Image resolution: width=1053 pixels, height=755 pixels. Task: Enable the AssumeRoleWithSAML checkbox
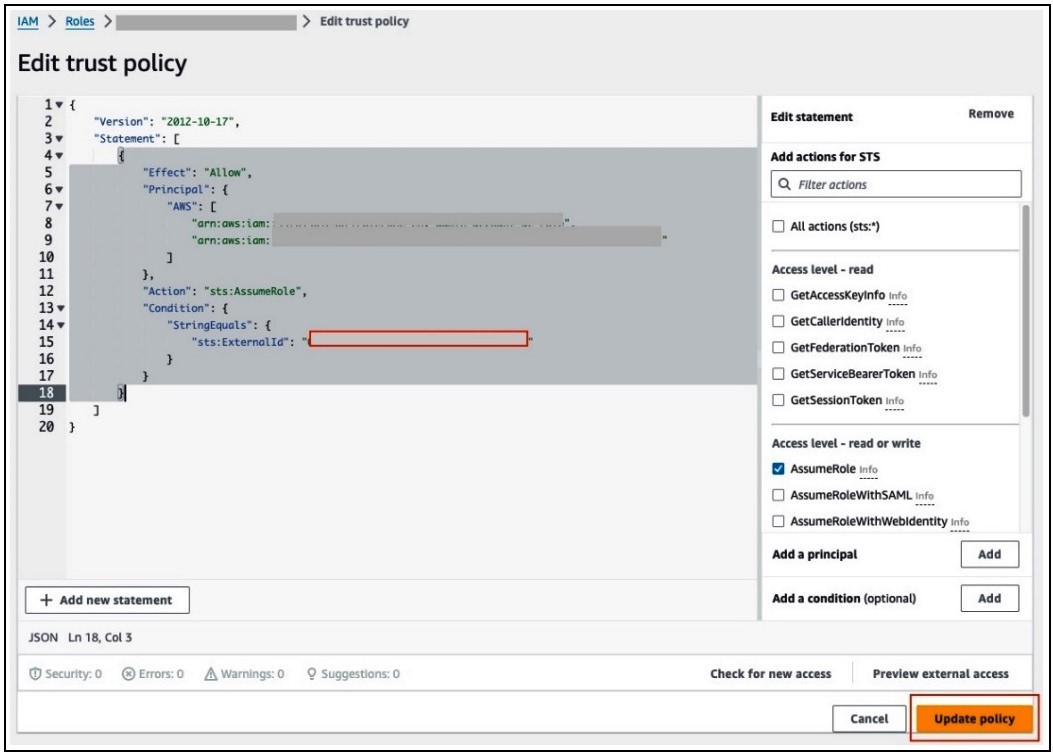pos(778,495)
